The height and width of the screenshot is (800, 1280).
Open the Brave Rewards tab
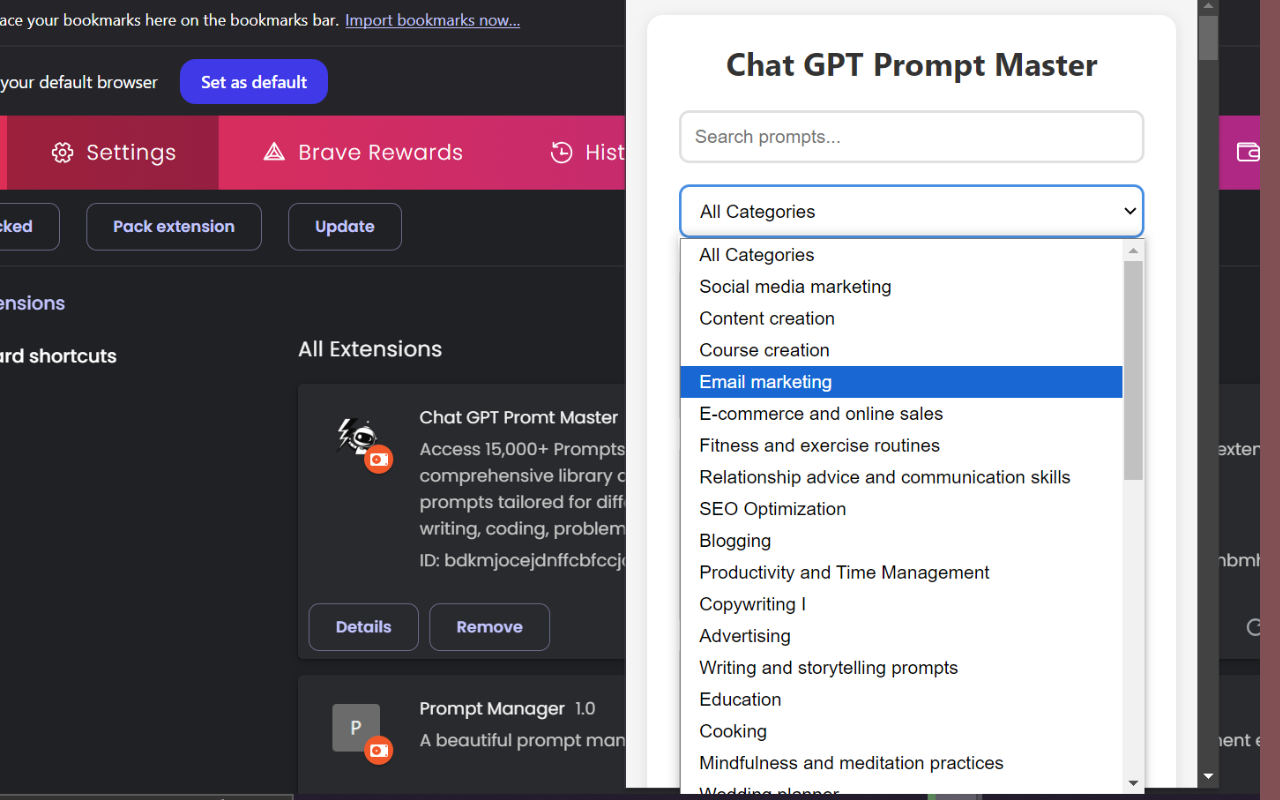pyautogui.click(x=364, y=152)
